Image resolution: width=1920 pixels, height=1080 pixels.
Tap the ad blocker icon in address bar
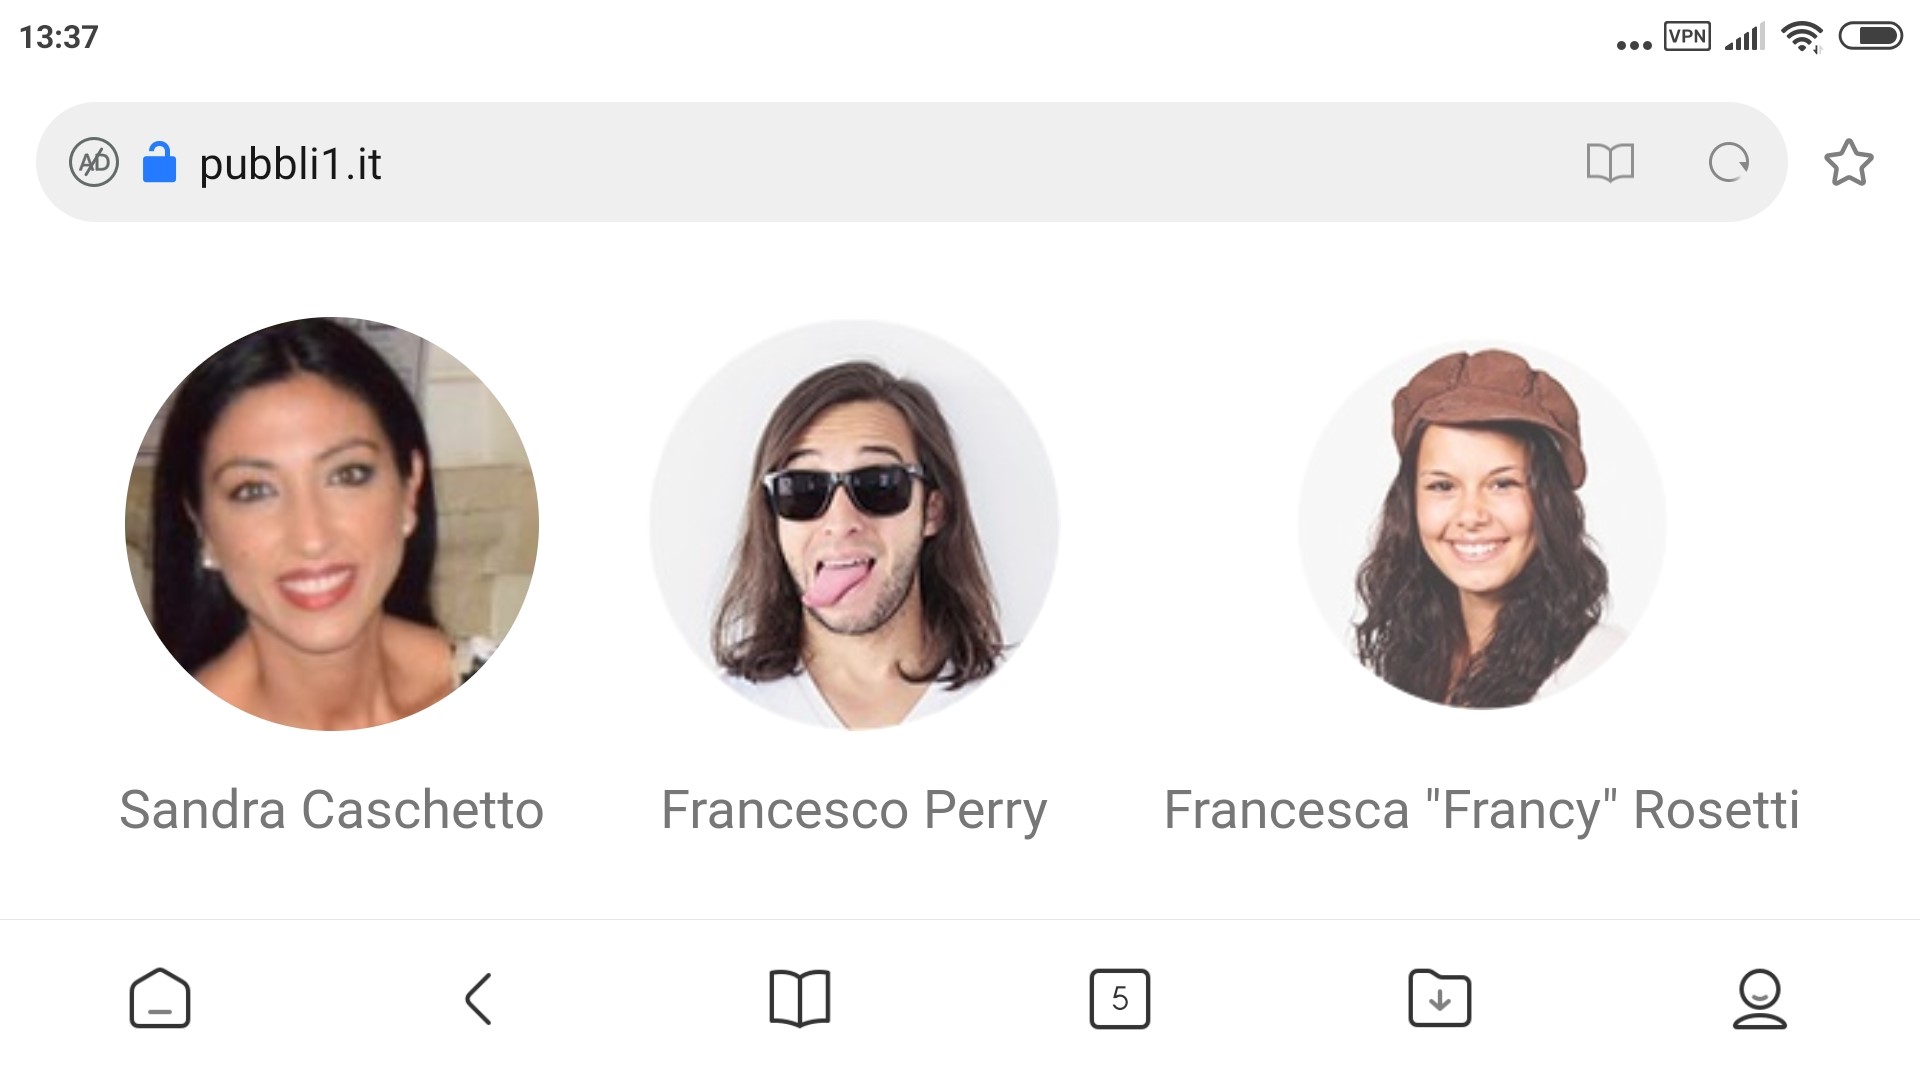[x=94, y=162]
